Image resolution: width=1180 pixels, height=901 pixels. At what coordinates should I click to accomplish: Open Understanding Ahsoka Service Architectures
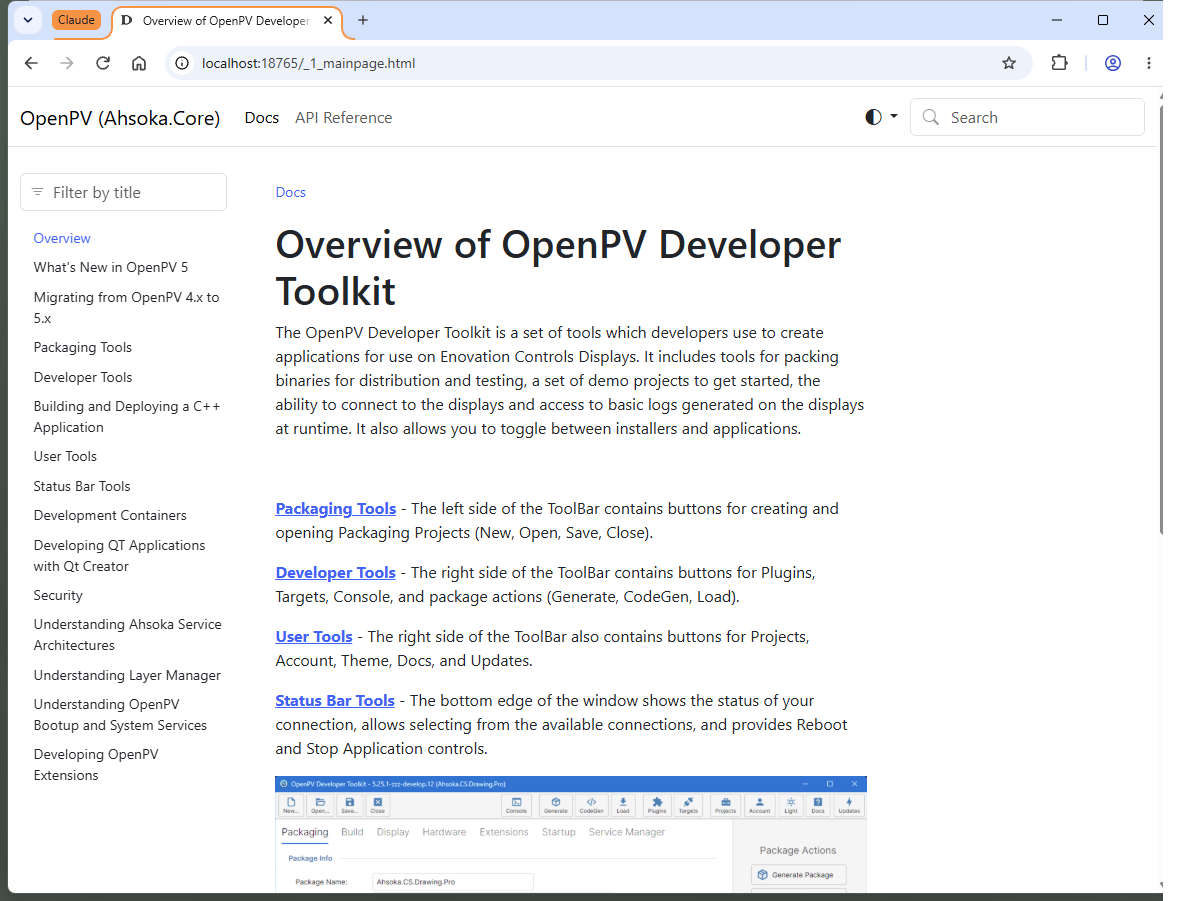tap(128, 635)
